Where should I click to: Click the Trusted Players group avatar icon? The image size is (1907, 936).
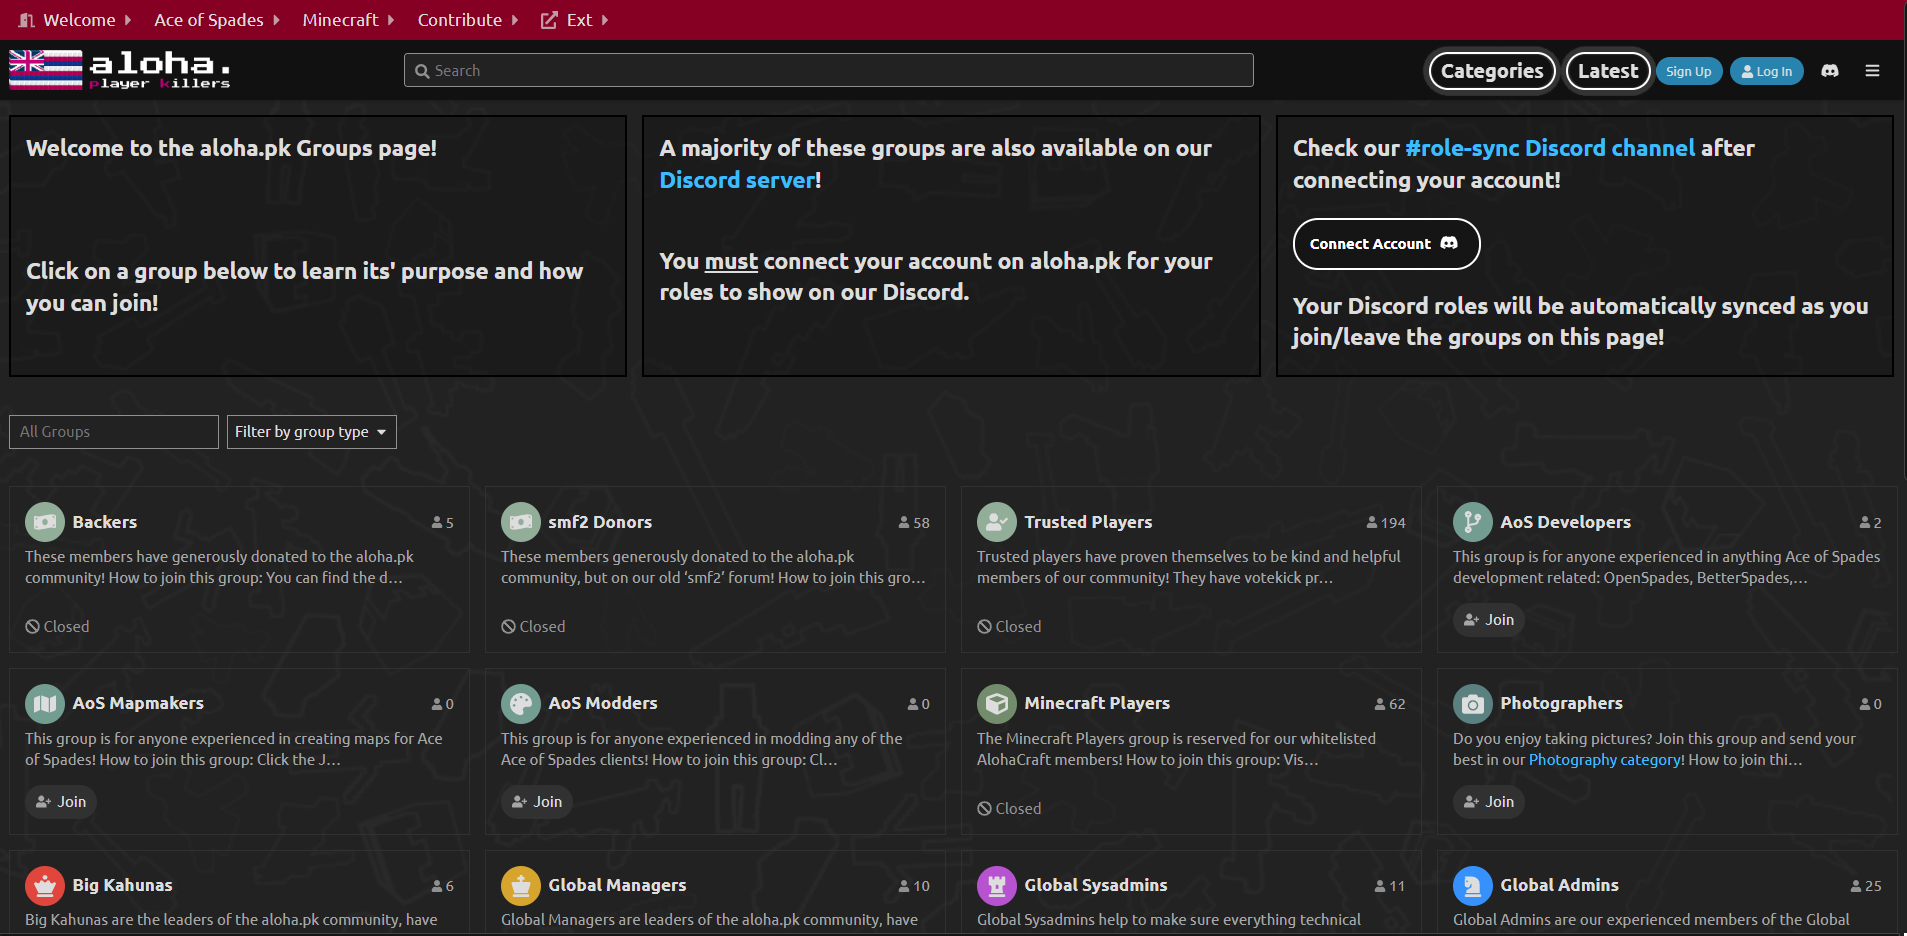[996, 522]
